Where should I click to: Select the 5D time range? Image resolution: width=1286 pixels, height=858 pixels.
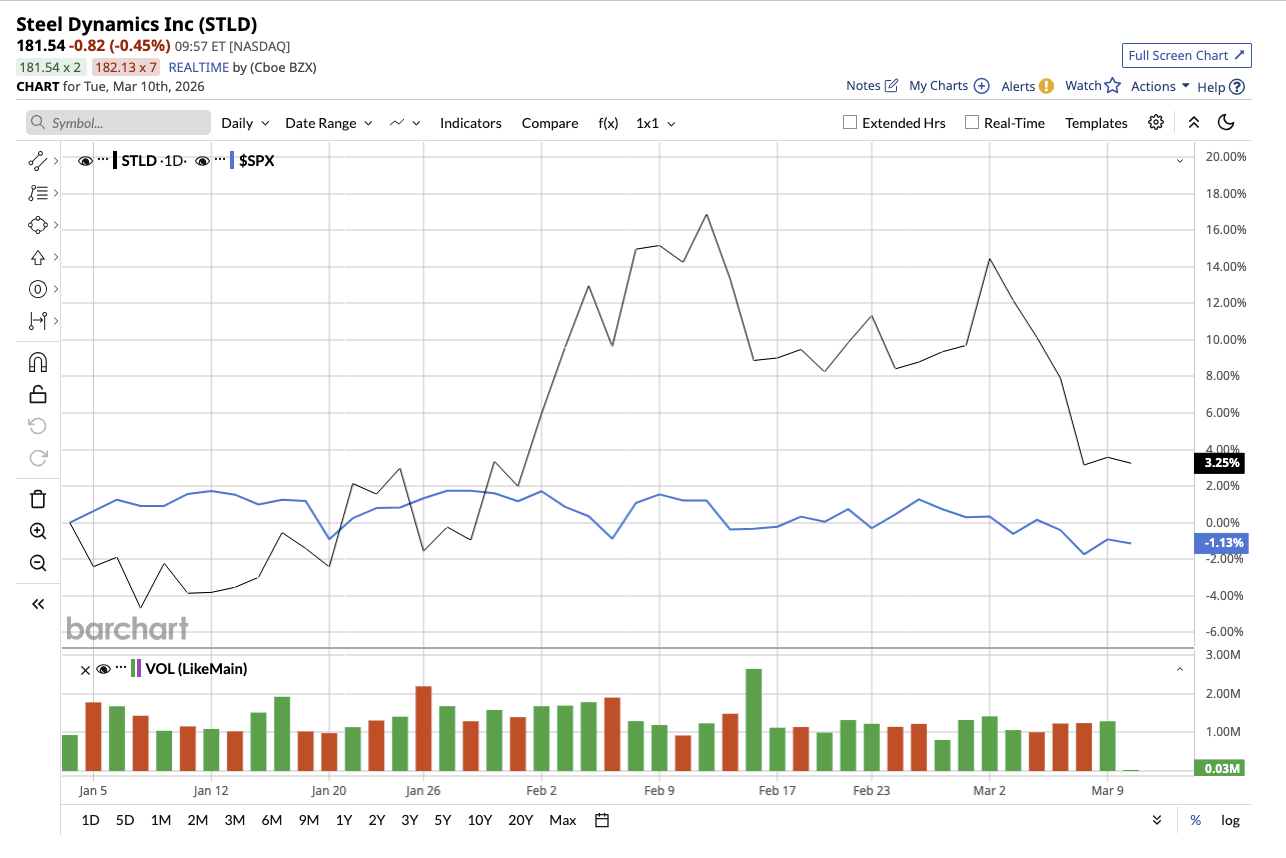[125, 820]
